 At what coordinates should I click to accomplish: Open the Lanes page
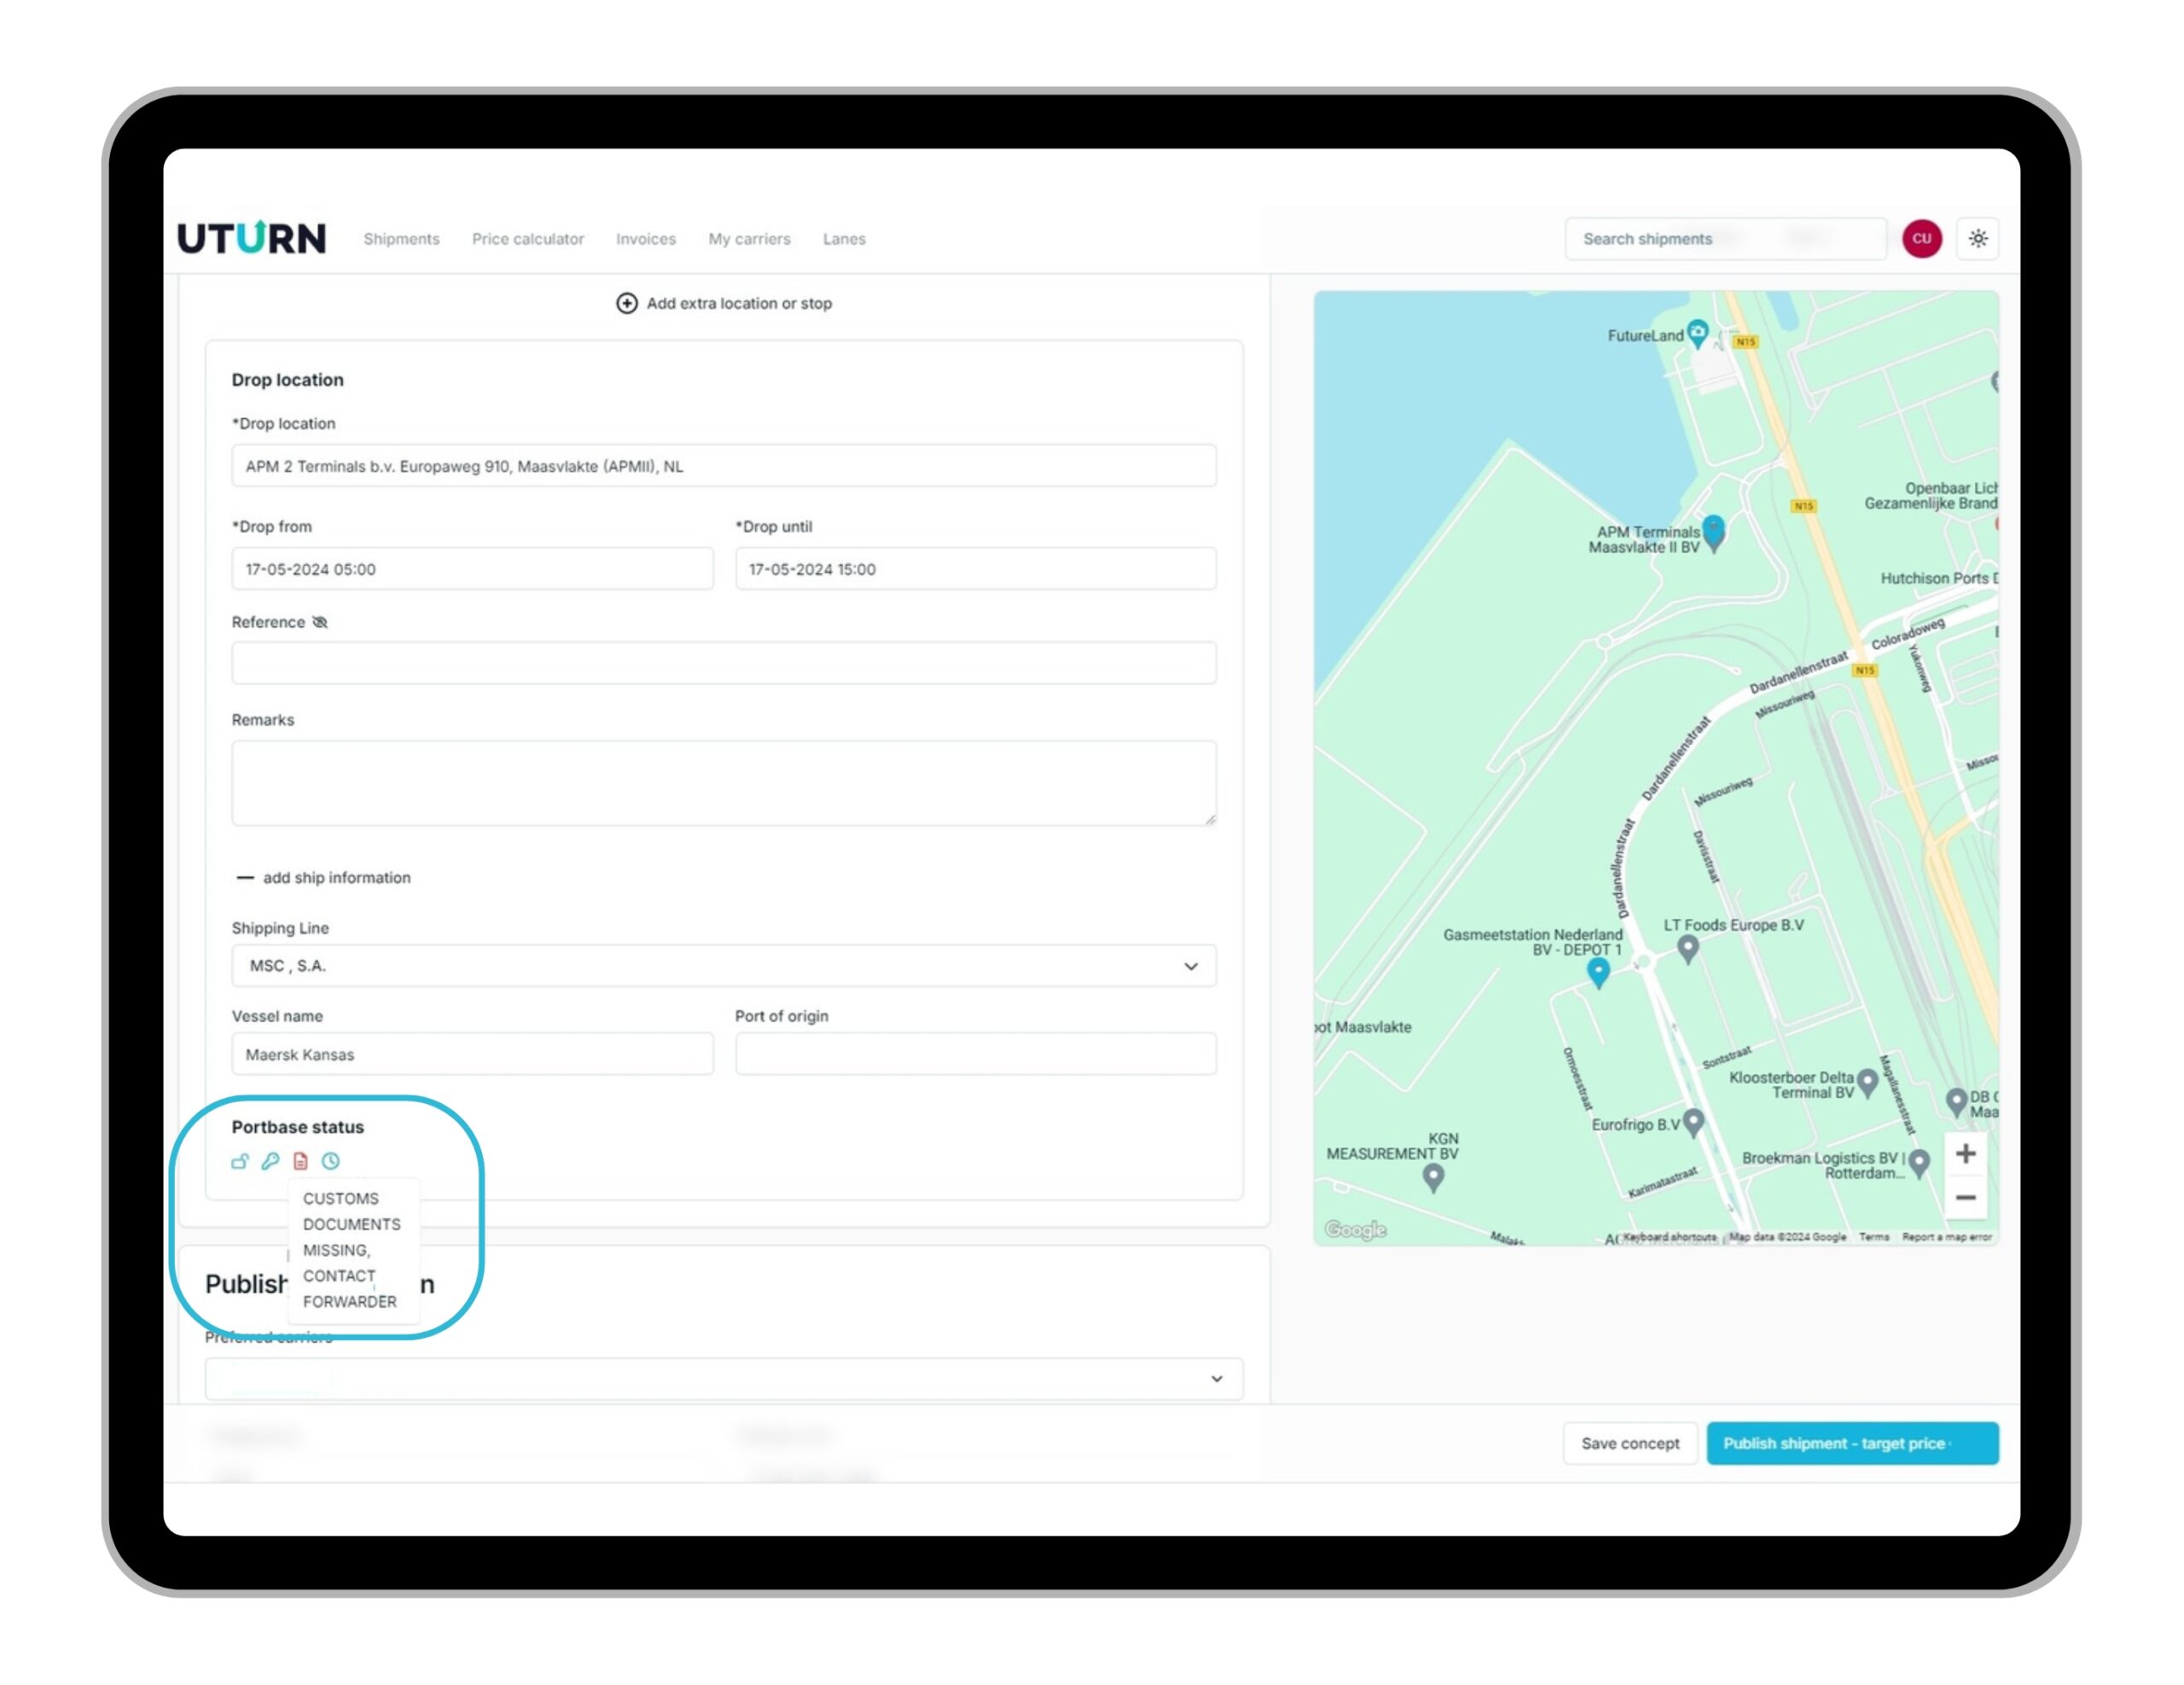(844, 239)
